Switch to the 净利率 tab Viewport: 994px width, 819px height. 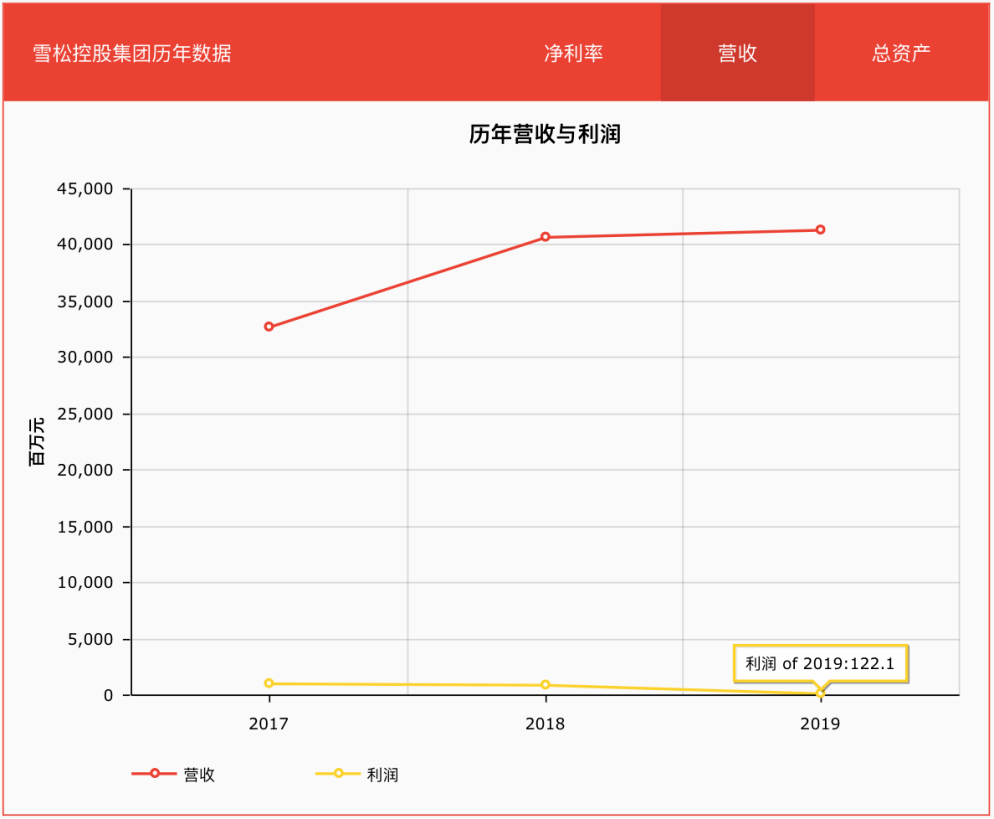[x=574, y=53]
